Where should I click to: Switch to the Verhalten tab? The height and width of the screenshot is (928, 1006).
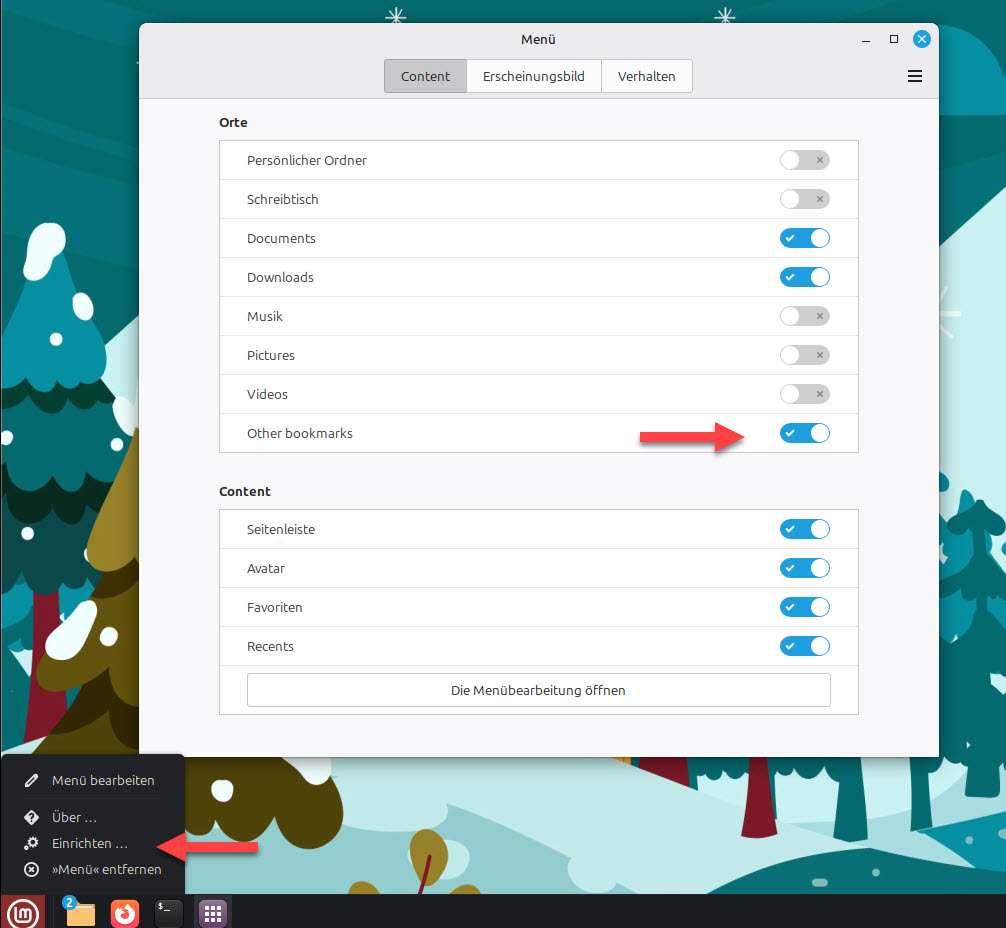tap(646, 76)
